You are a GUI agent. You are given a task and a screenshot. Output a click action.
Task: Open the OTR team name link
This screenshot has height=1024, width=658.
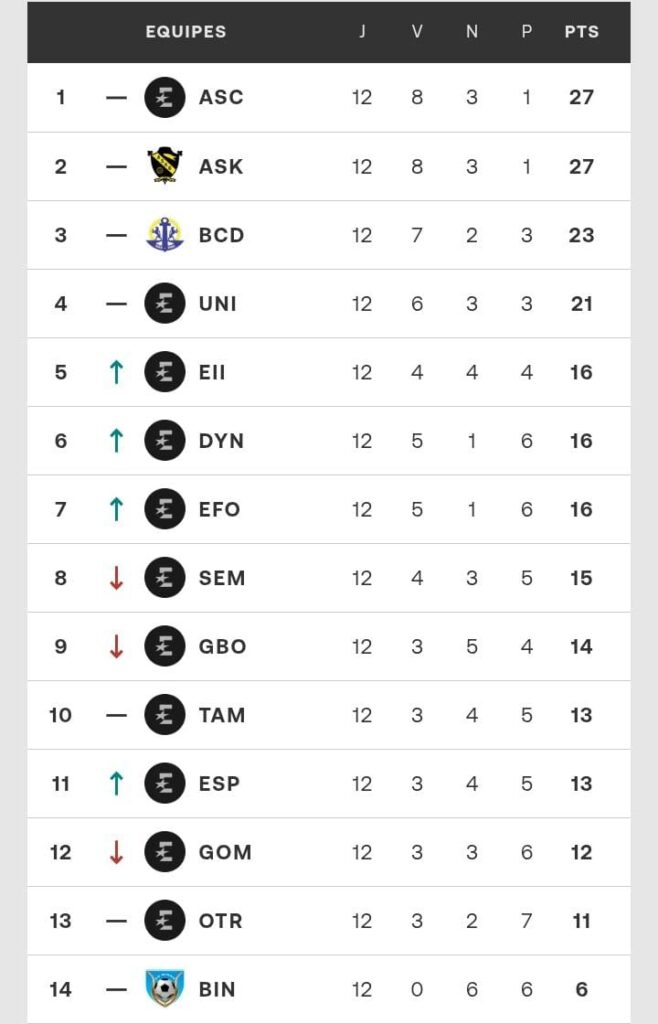point(220,921)
